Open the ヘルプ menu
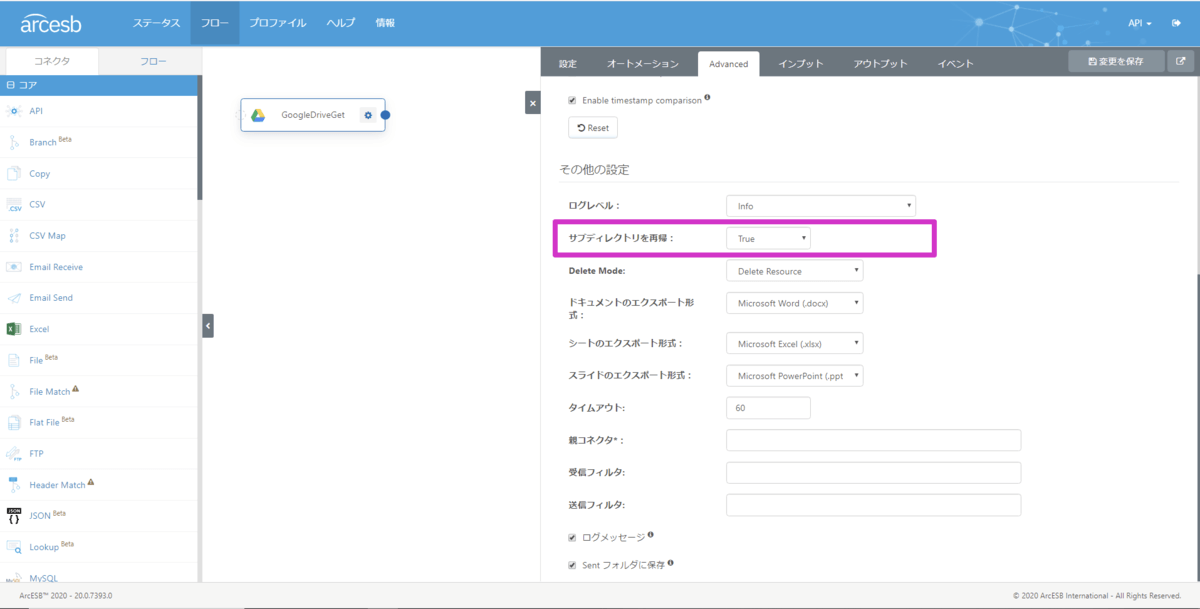This screenshot has width=1200, height=609. tap(341, 23)
